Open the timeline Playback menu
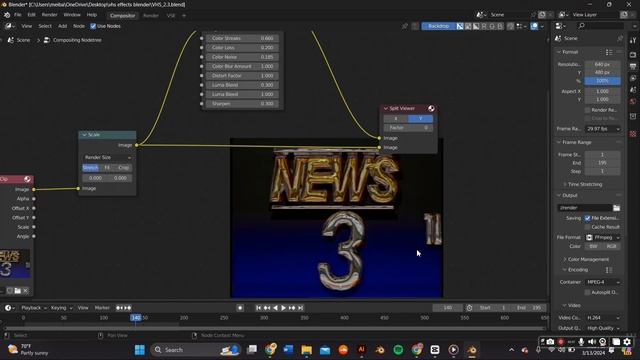 click(x=33, y=308)
